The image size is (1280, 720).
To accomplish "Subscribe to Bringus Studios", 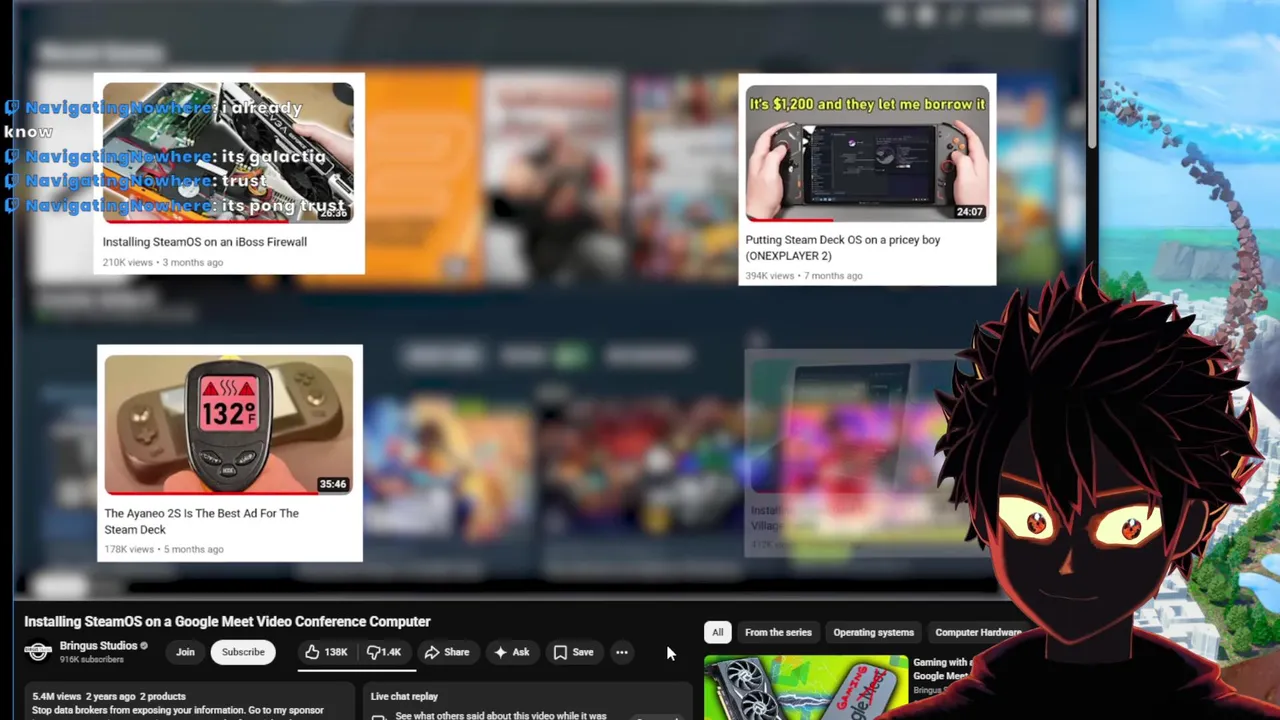I will 243,652.
